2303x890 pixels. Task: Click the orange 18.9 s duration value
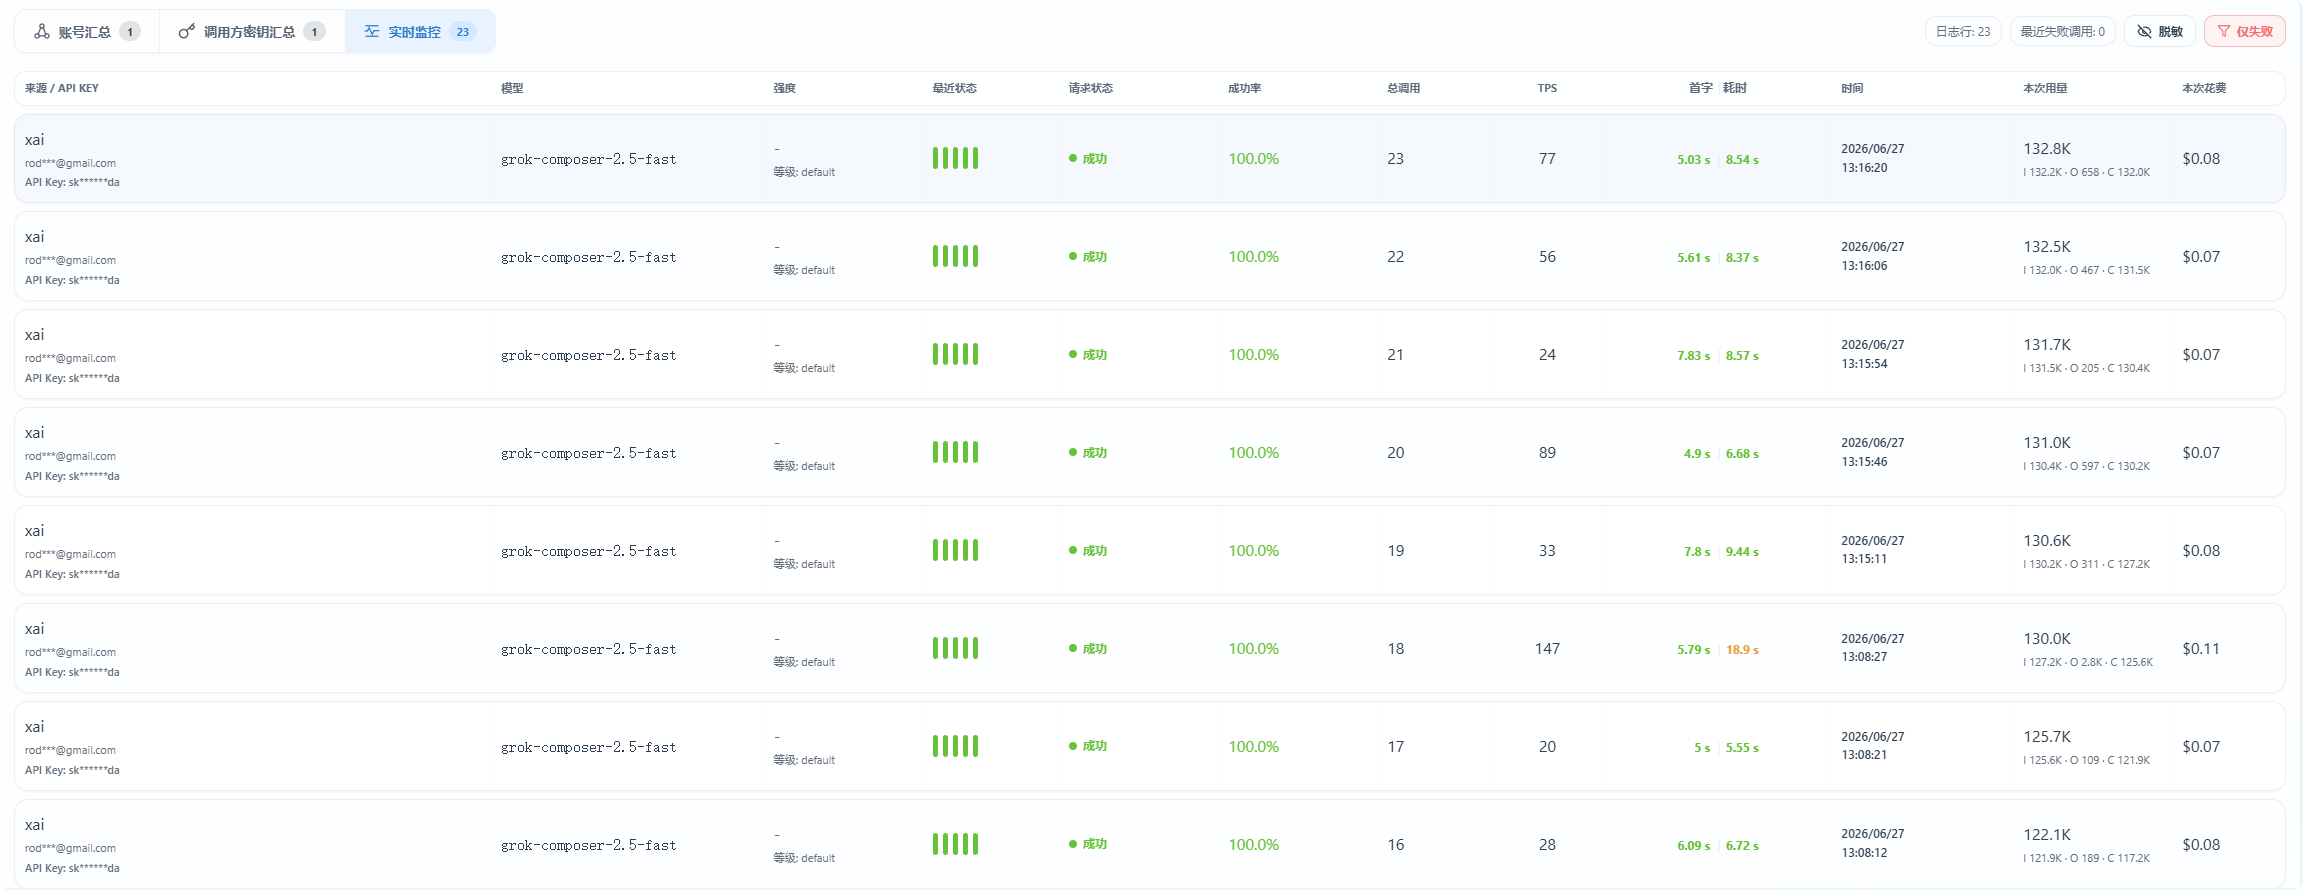click(x=1742, y=650)
